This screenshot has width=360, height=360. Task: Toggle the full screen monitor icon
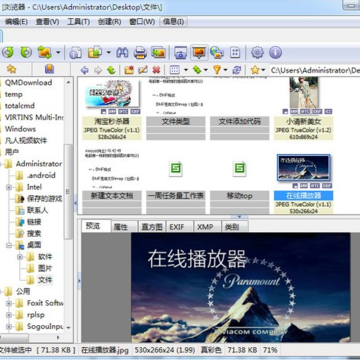click(199, 52)
